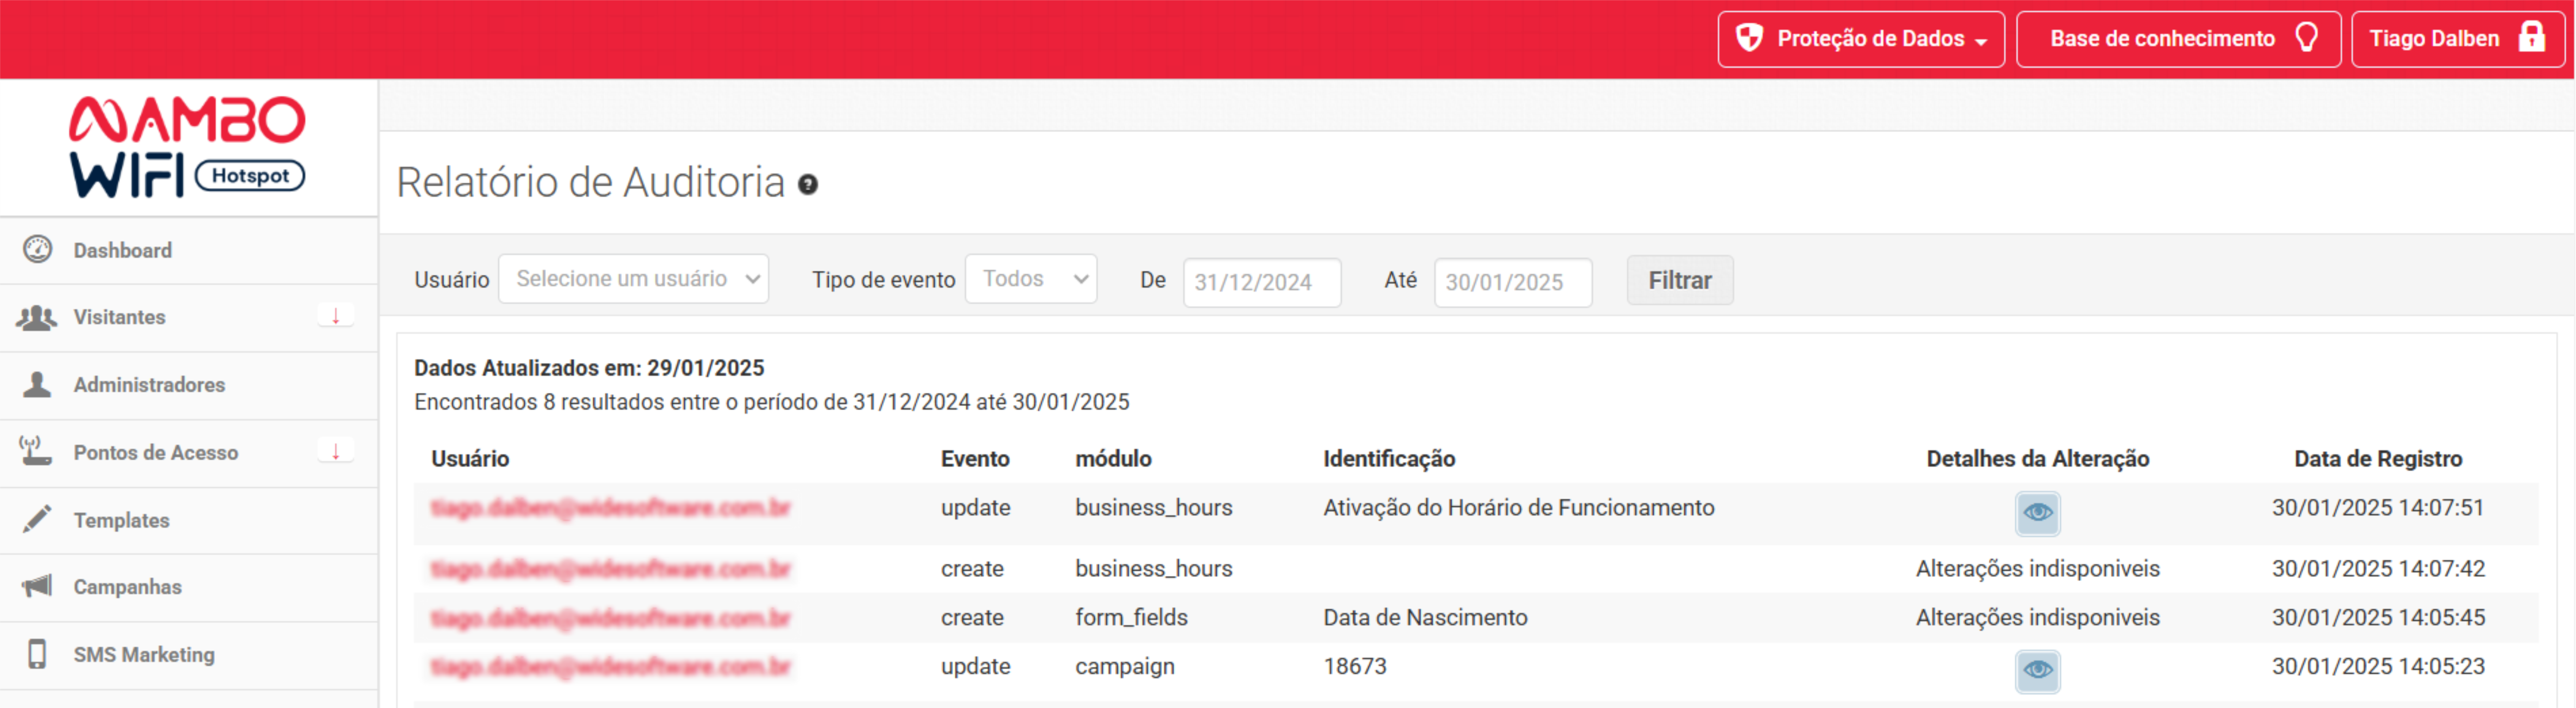The image size is (2576, 708).
Task: View change details for business_hours update
Action: coord(2037,513)
